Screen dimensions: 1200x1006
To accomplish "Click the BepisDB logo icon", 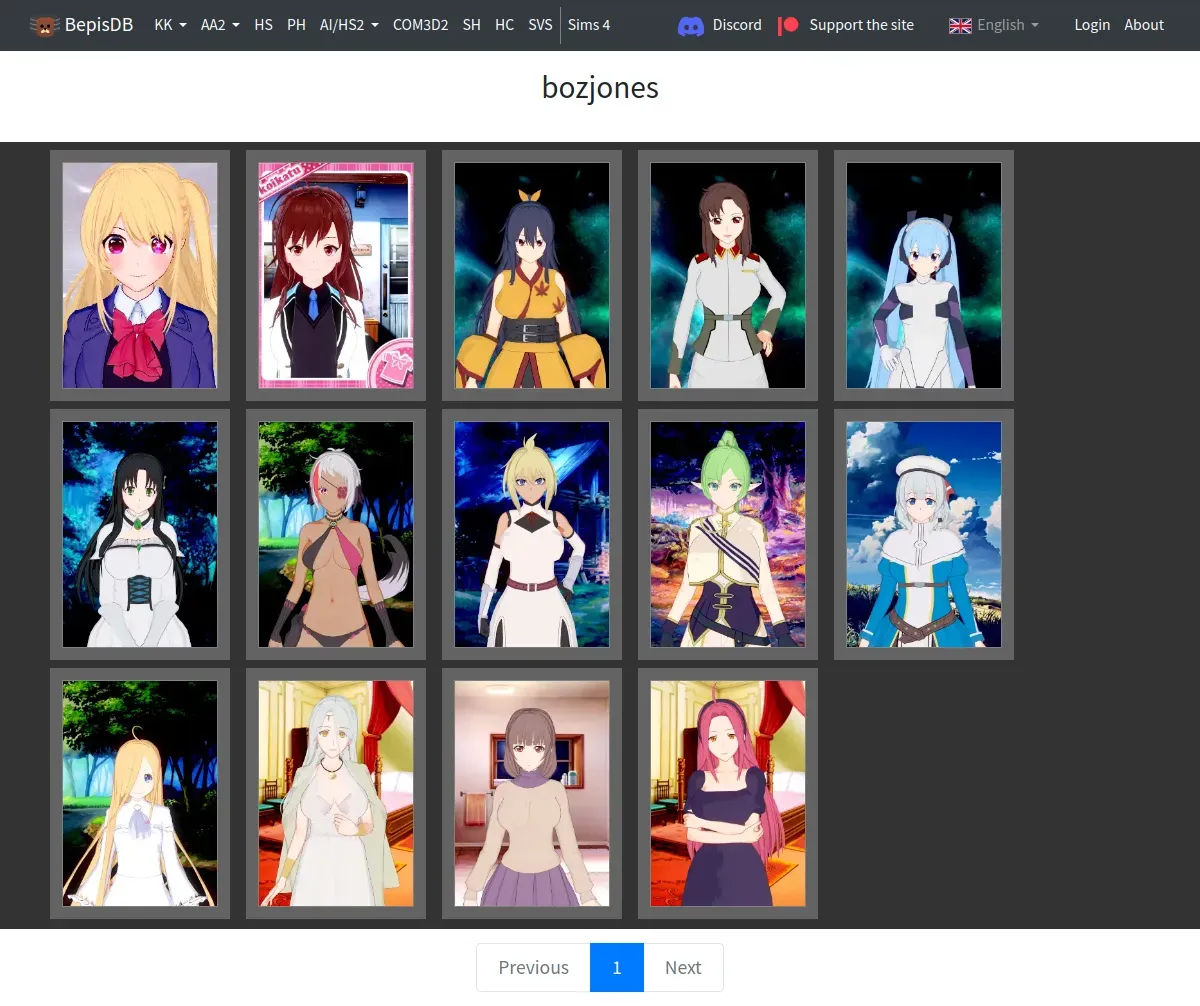I will tap(44, 25).
